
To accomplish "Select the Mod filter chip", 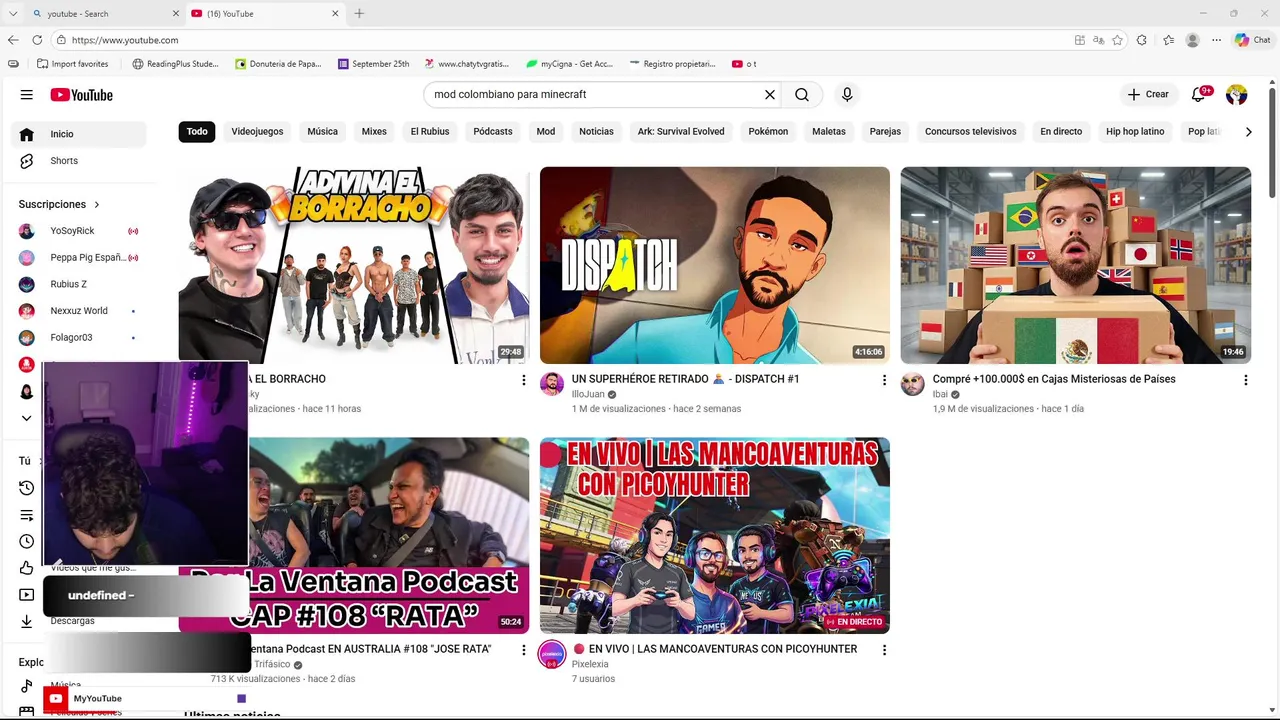I will click(x=546, y=132).
